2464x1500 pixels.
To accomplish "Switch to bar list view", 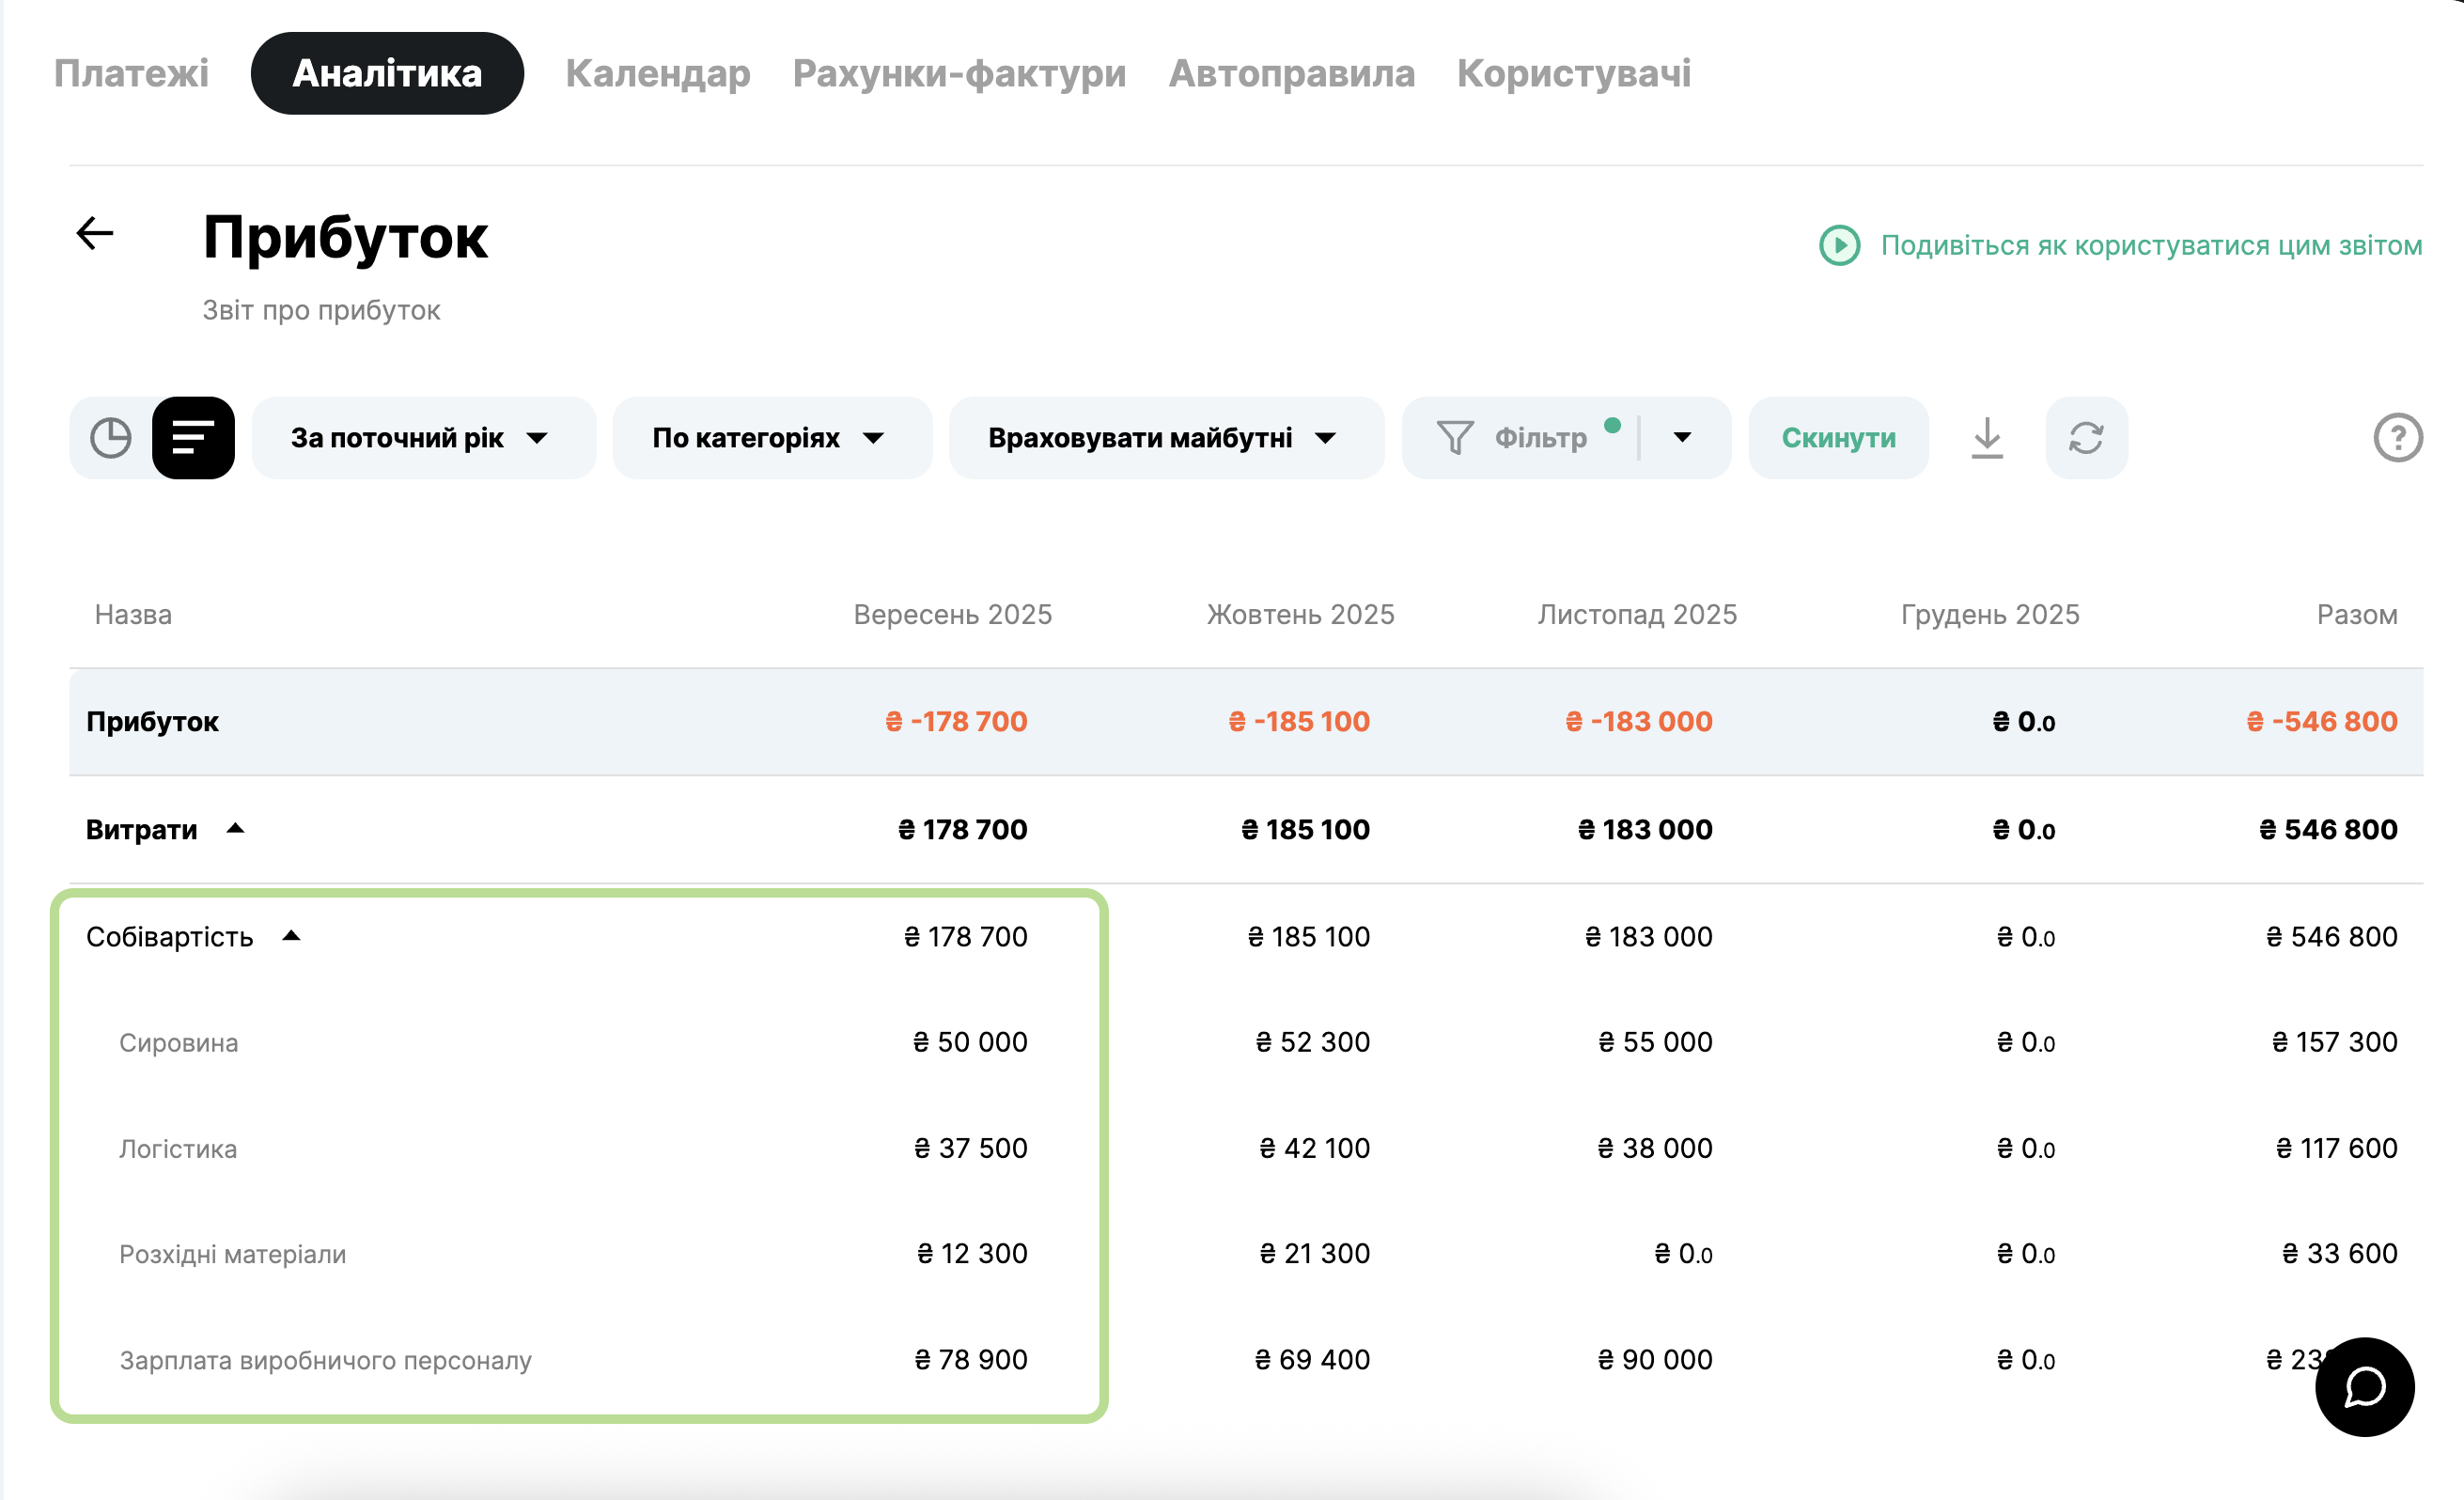I will coord(193,438).
